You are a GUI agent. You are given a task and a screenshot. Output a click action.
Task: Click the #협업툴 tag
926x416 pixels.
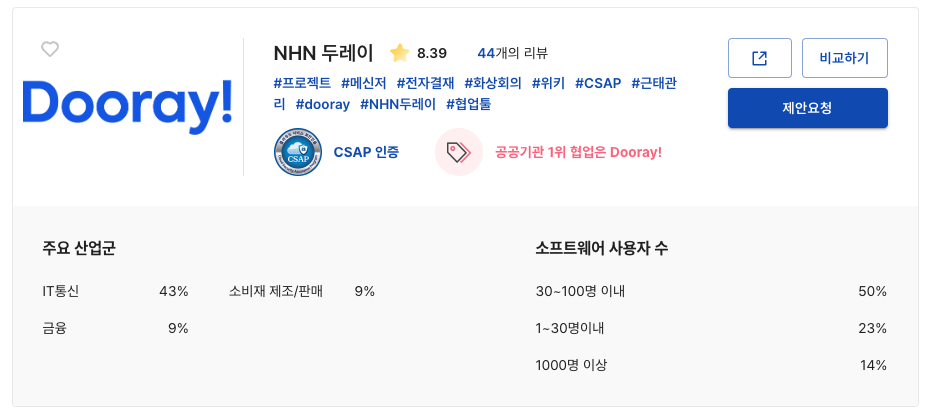click(x=469, y=104)
